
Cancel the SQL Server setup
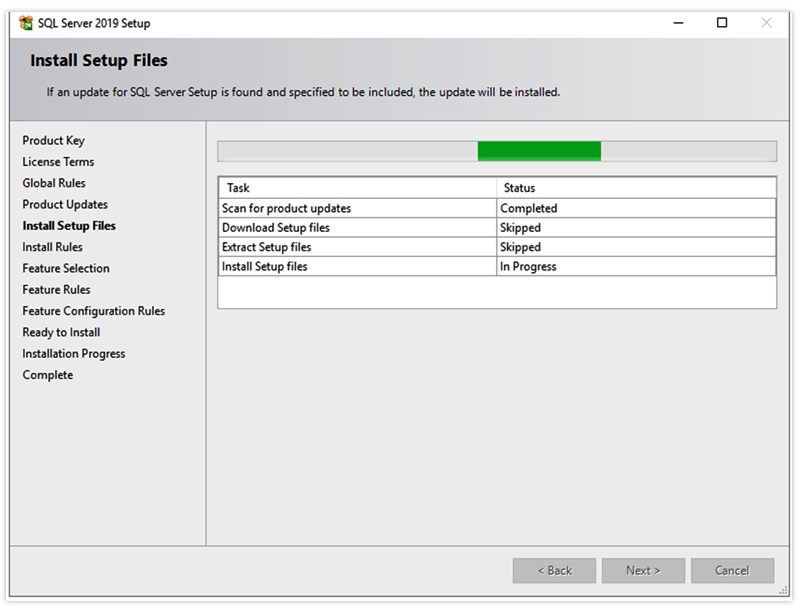(732, 570)
